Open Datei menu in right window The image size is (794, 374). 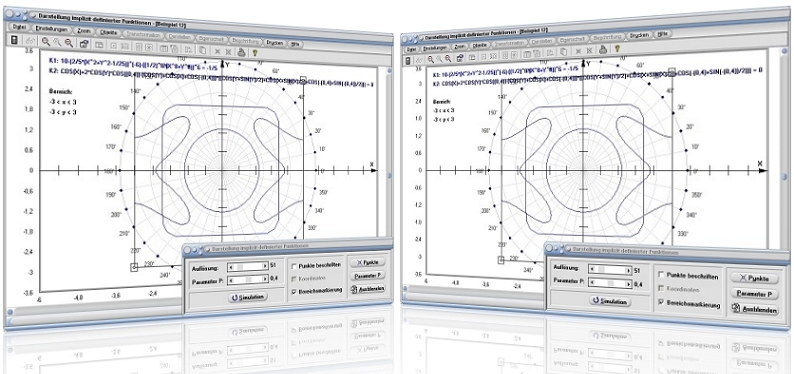point(411,50)
